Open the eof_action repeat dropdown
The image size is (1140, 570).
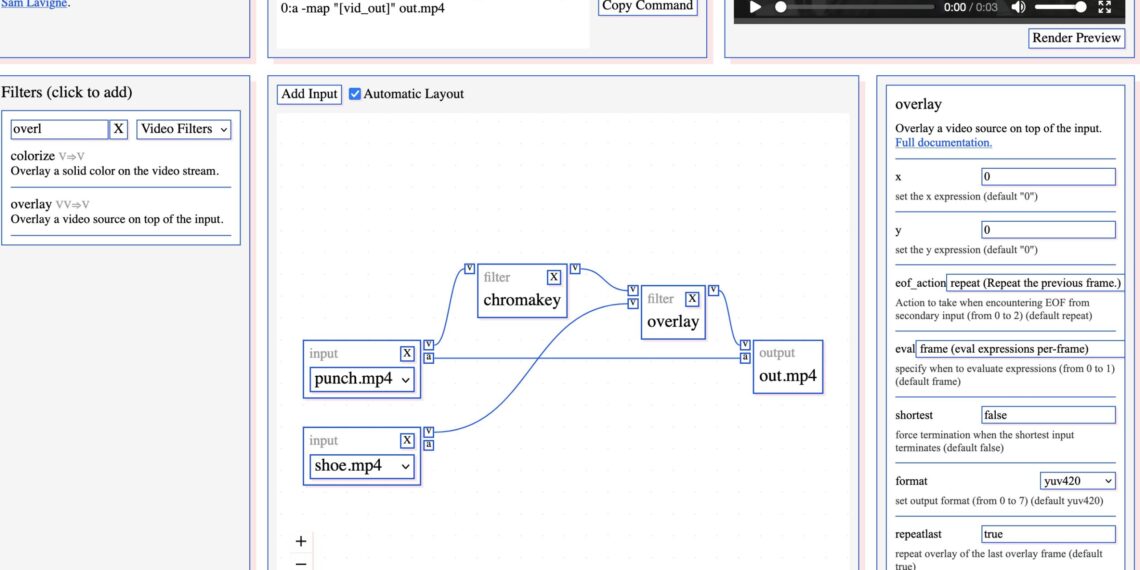(x=1035, y=283)
